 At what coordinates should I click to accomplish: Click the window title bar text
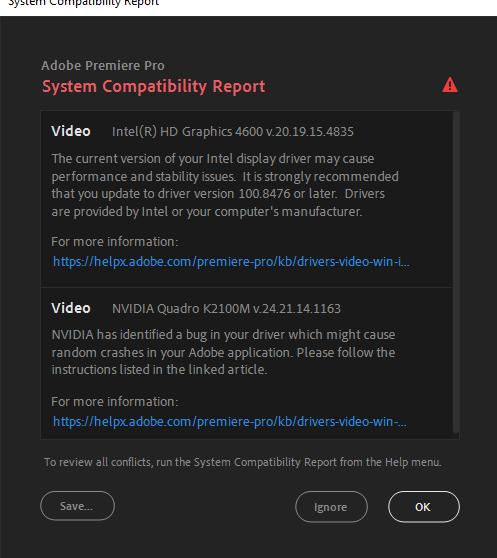84,3
